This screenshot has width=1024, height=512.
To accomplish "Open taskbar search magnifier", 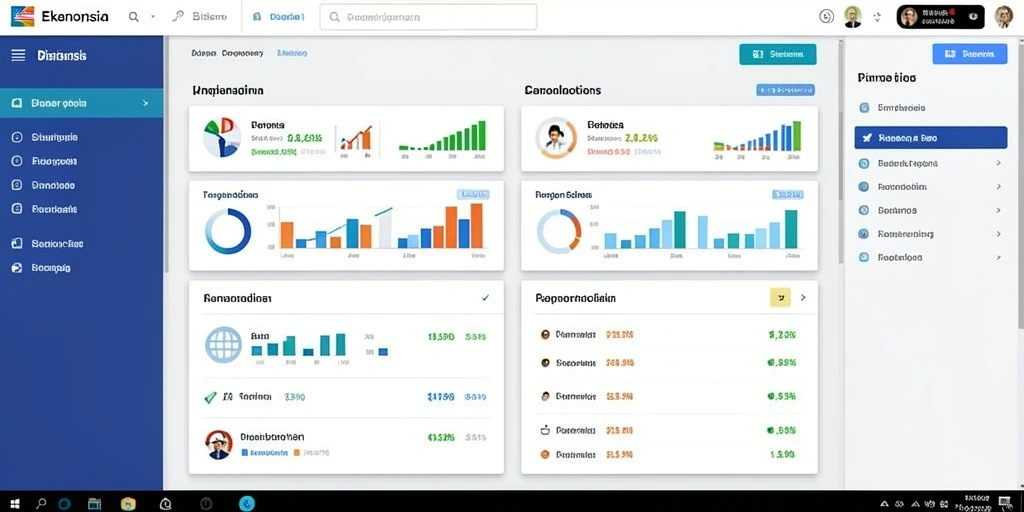I will (40, 504).
